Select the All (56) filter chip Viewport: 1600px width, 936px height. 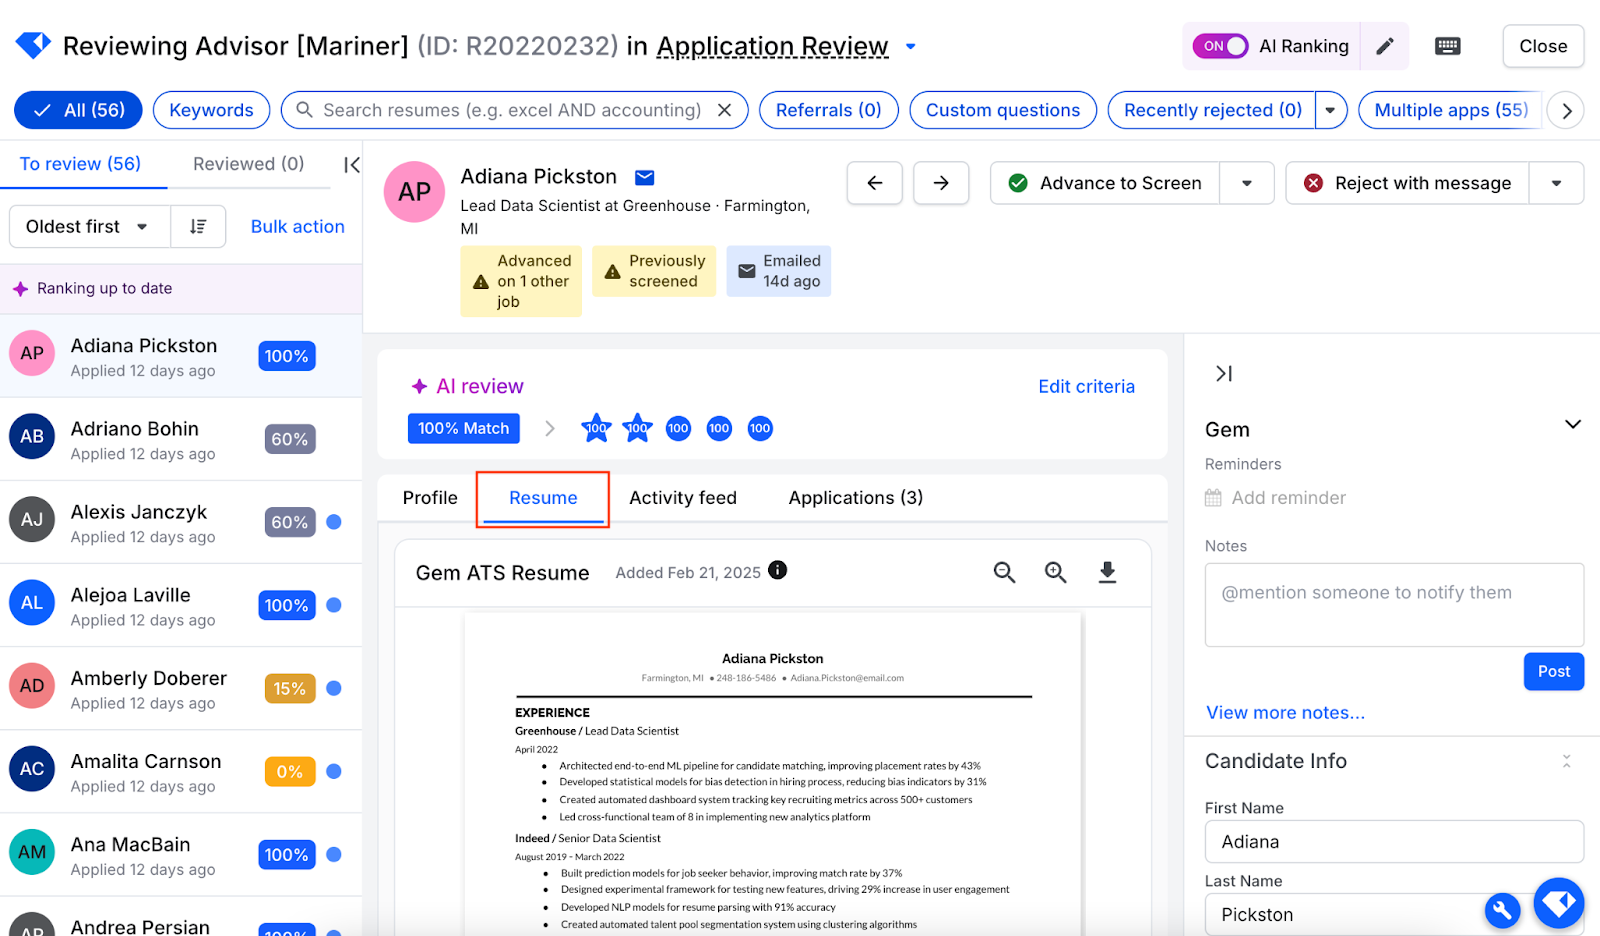coord(78,110)
